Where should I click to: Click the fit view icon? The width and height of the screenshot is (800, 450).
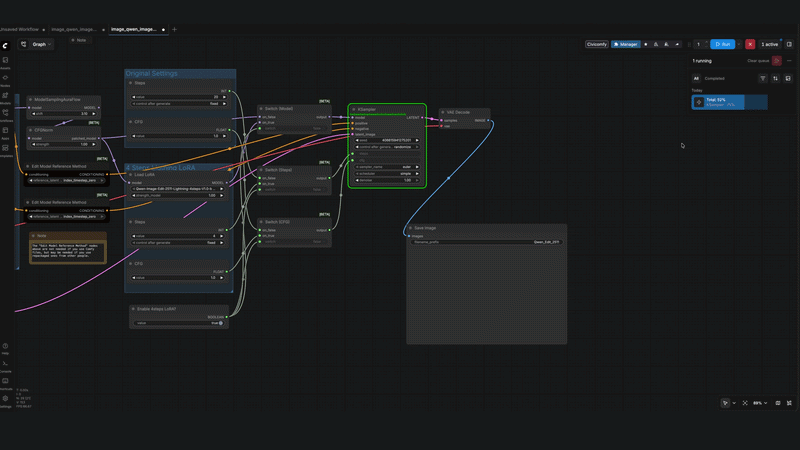coord(745,403)
